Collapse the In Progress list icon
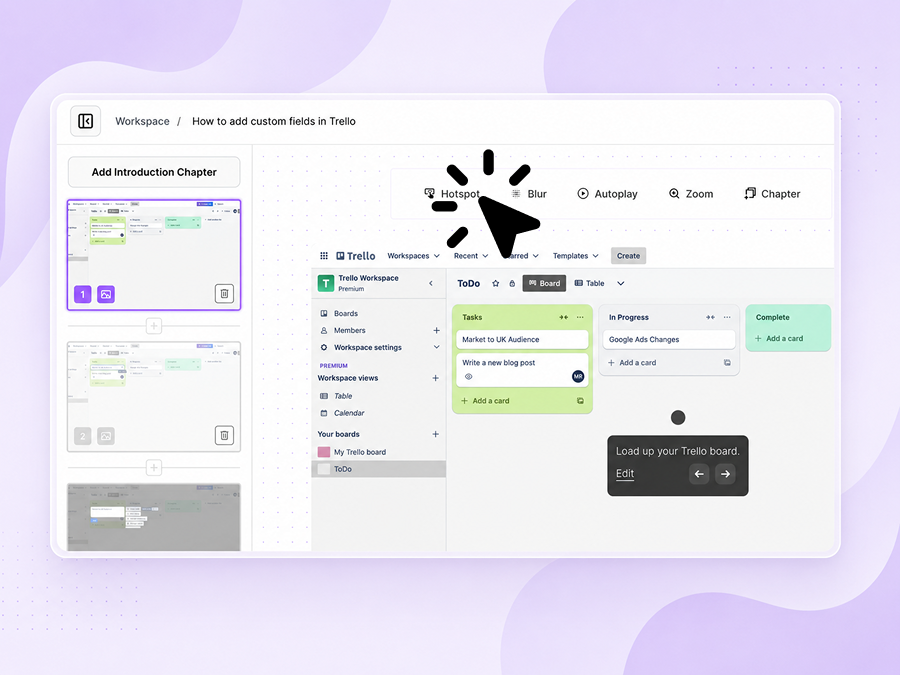Image resolution: width=900 pixels, height=675 pixels. point(711,317)
